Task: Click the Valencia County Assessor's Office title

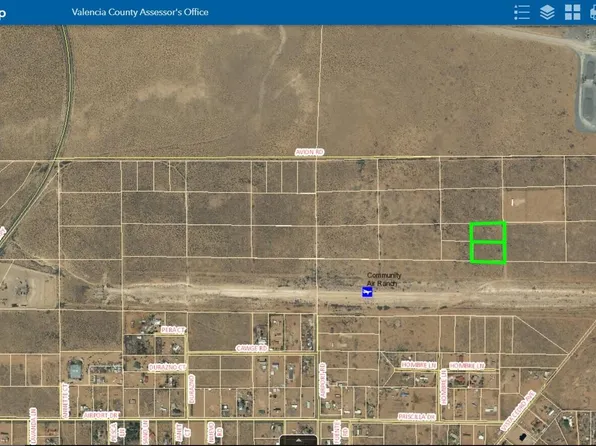Action: click(x=140, y=12)
